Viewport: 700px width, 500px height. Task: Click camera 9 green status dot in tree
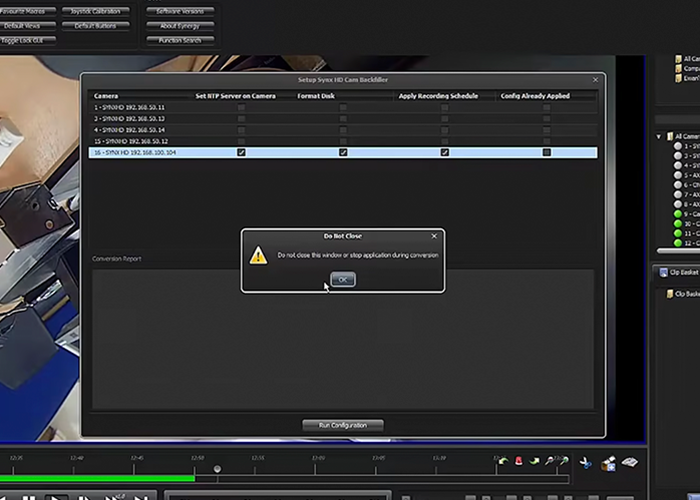[x=678, y=214]
